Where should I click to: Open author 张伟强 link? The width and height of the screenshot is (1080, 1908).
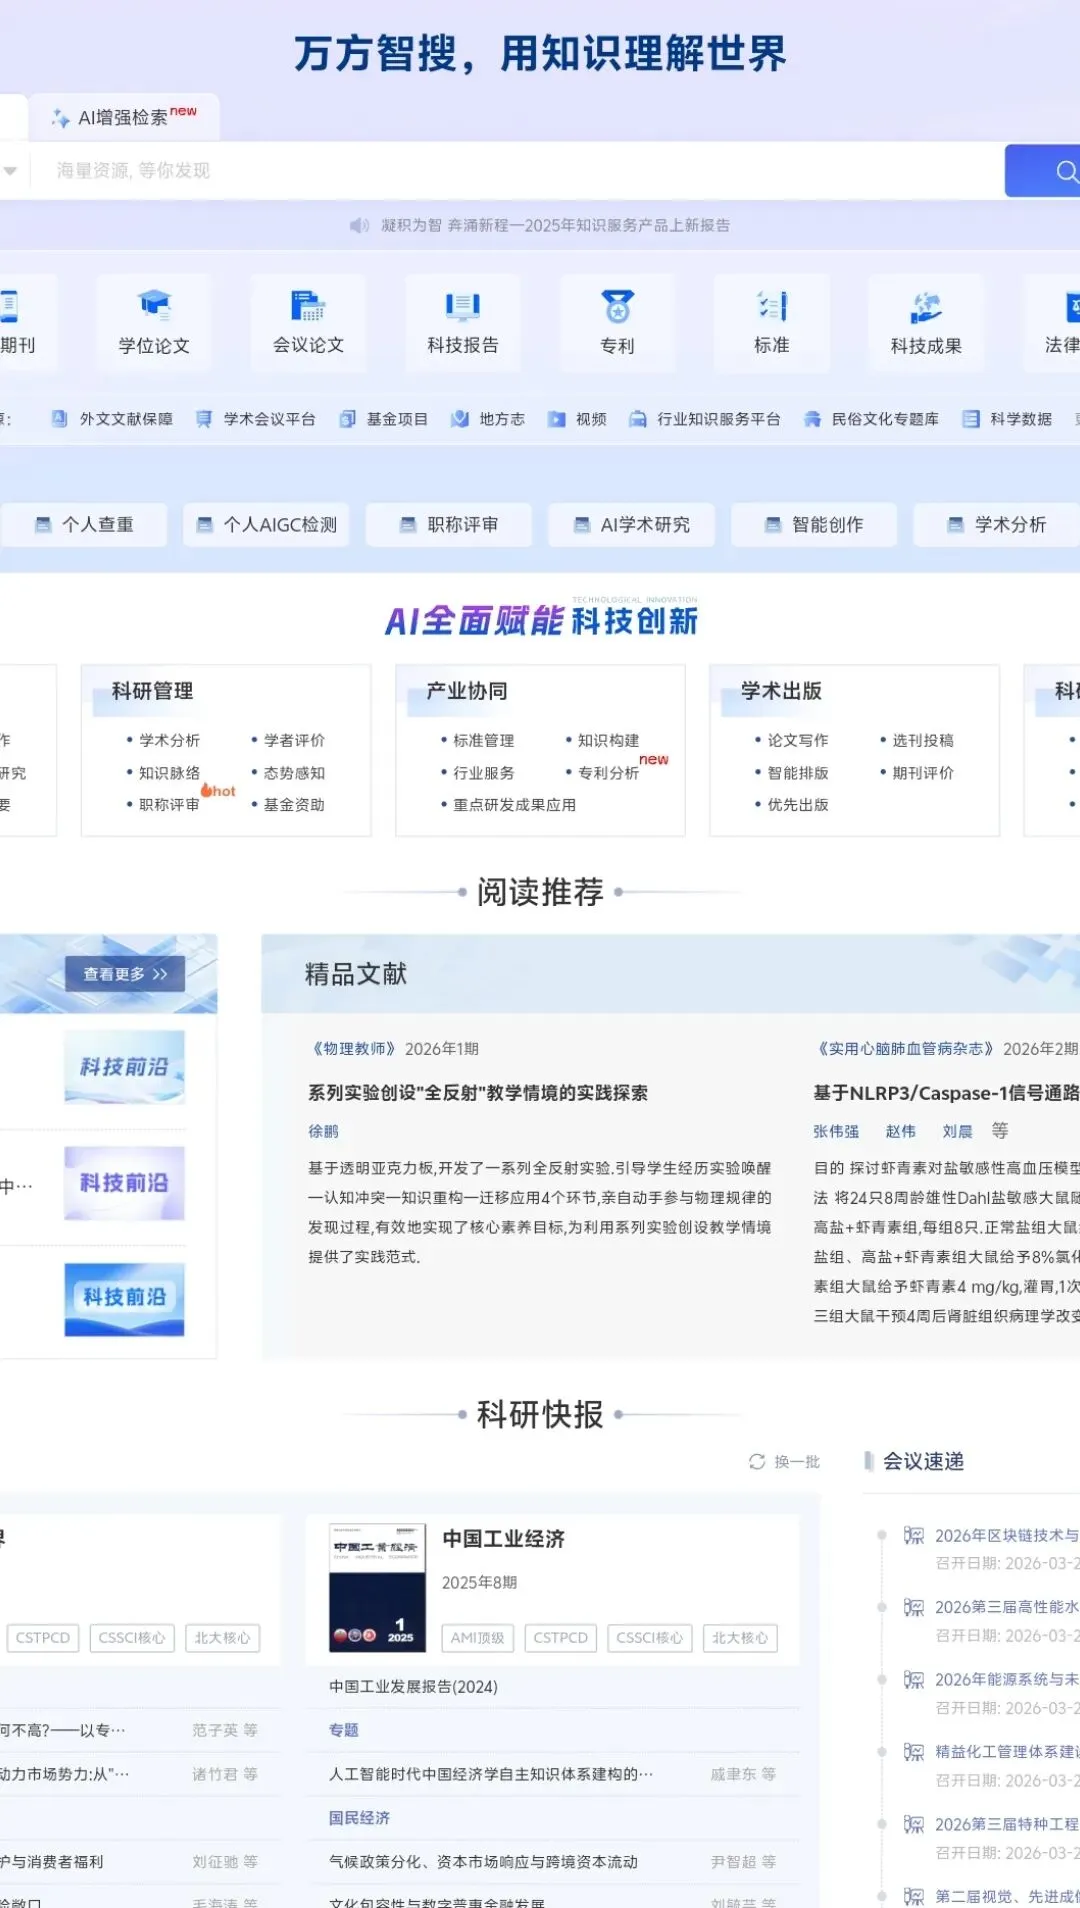pos(836,1132)
